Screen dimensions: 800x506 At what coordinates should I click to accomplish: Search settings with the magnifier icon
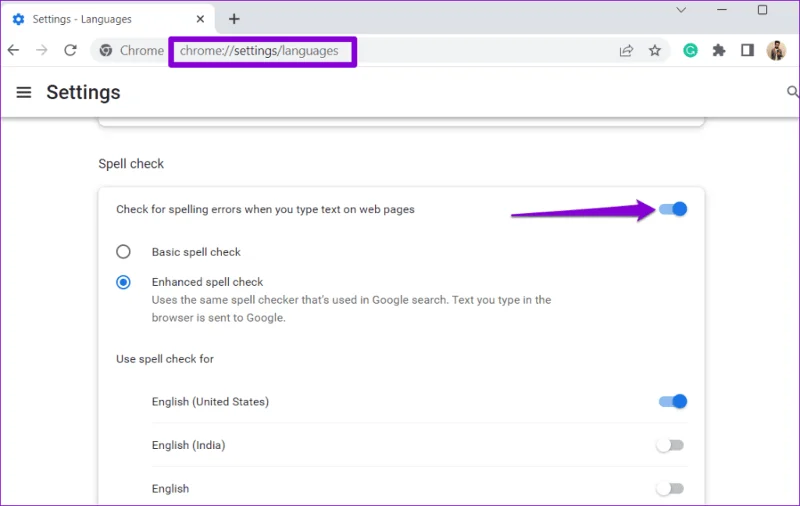792,92
